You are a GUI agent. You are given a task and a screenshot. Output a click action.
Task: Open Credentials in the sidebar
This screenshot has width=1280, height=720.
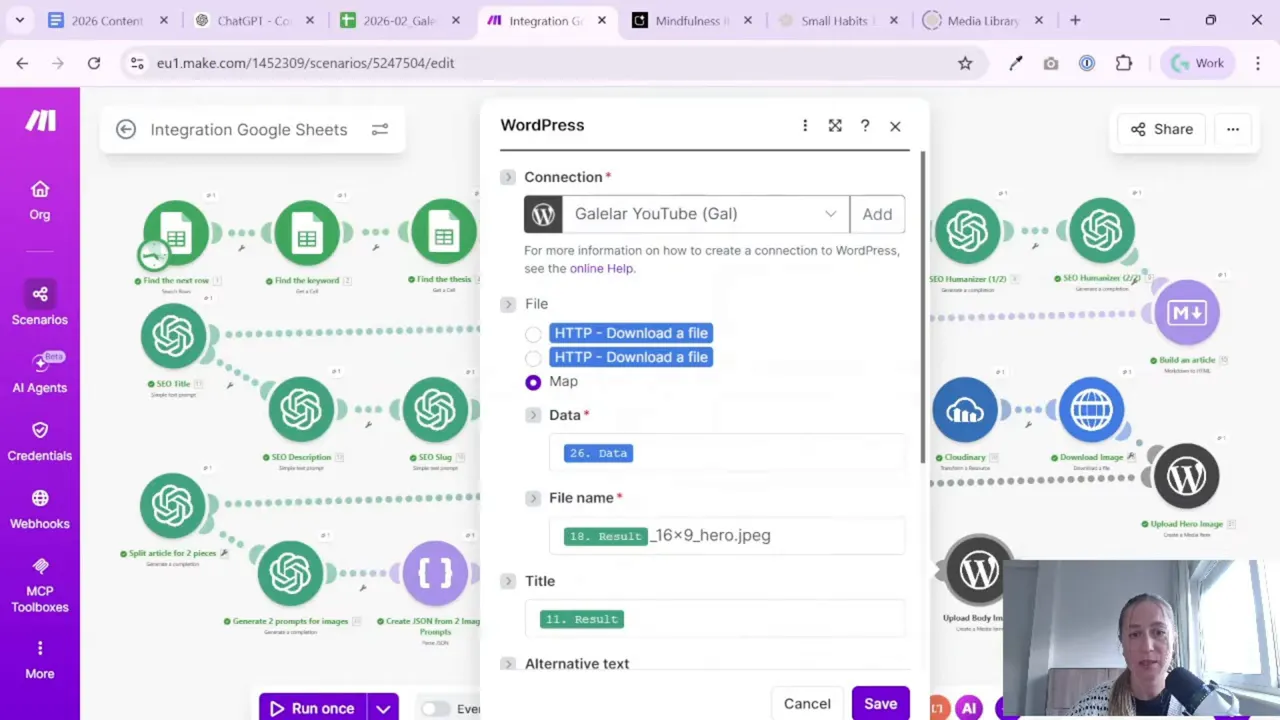click(40, 440)
